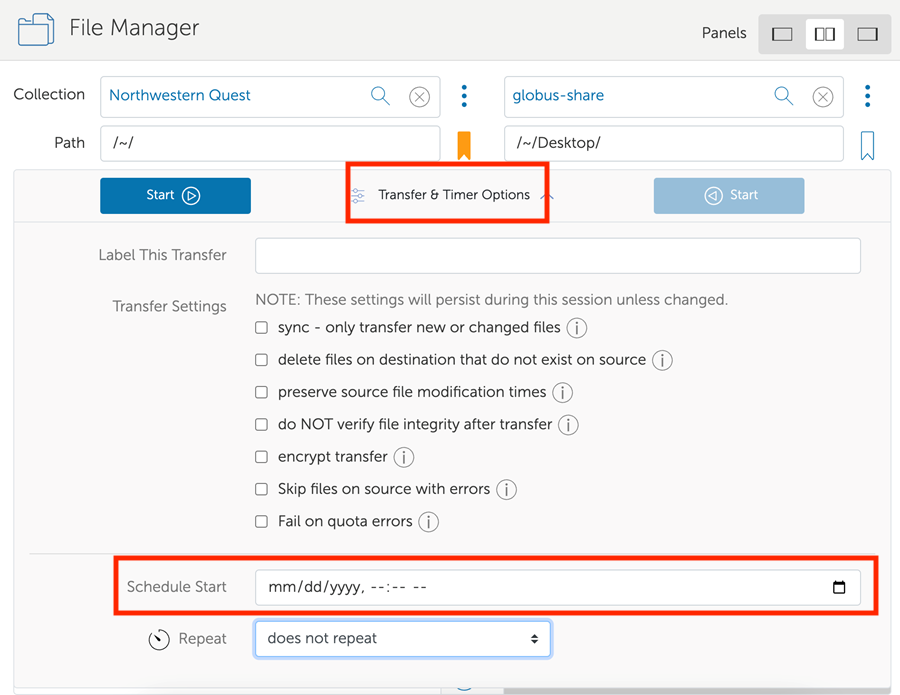Open the calendar picker in Schedule Start
Viewport: 900px width, 695px height.
point(839,587)
